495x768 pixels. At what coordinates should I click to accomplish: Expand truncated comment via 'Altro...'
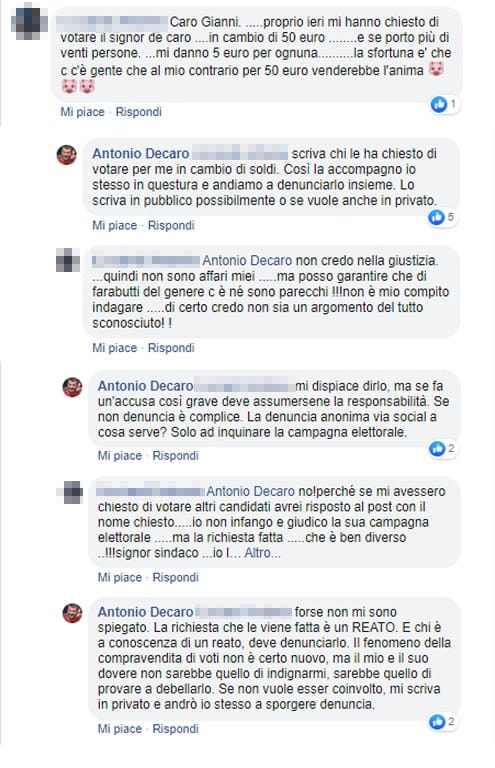[x=262, y=553]
